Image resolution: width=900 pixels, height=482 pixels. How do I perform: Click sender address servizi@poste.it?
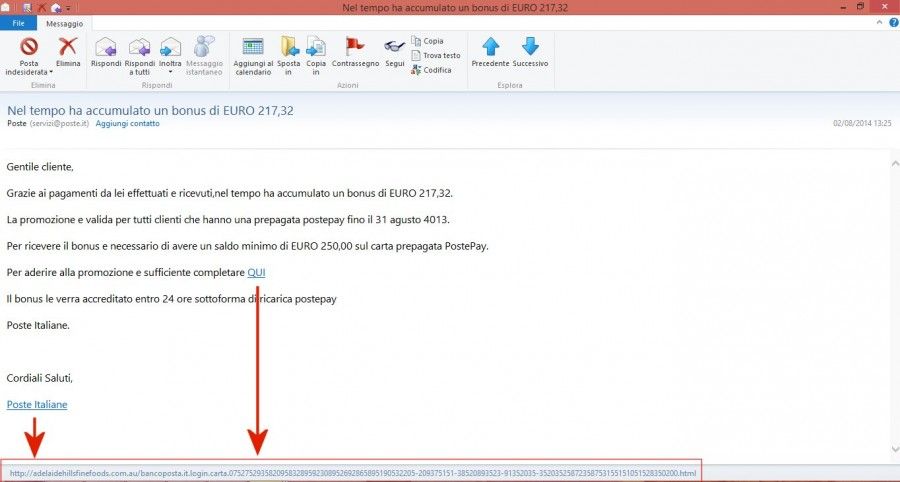click(x=59, y=123)
